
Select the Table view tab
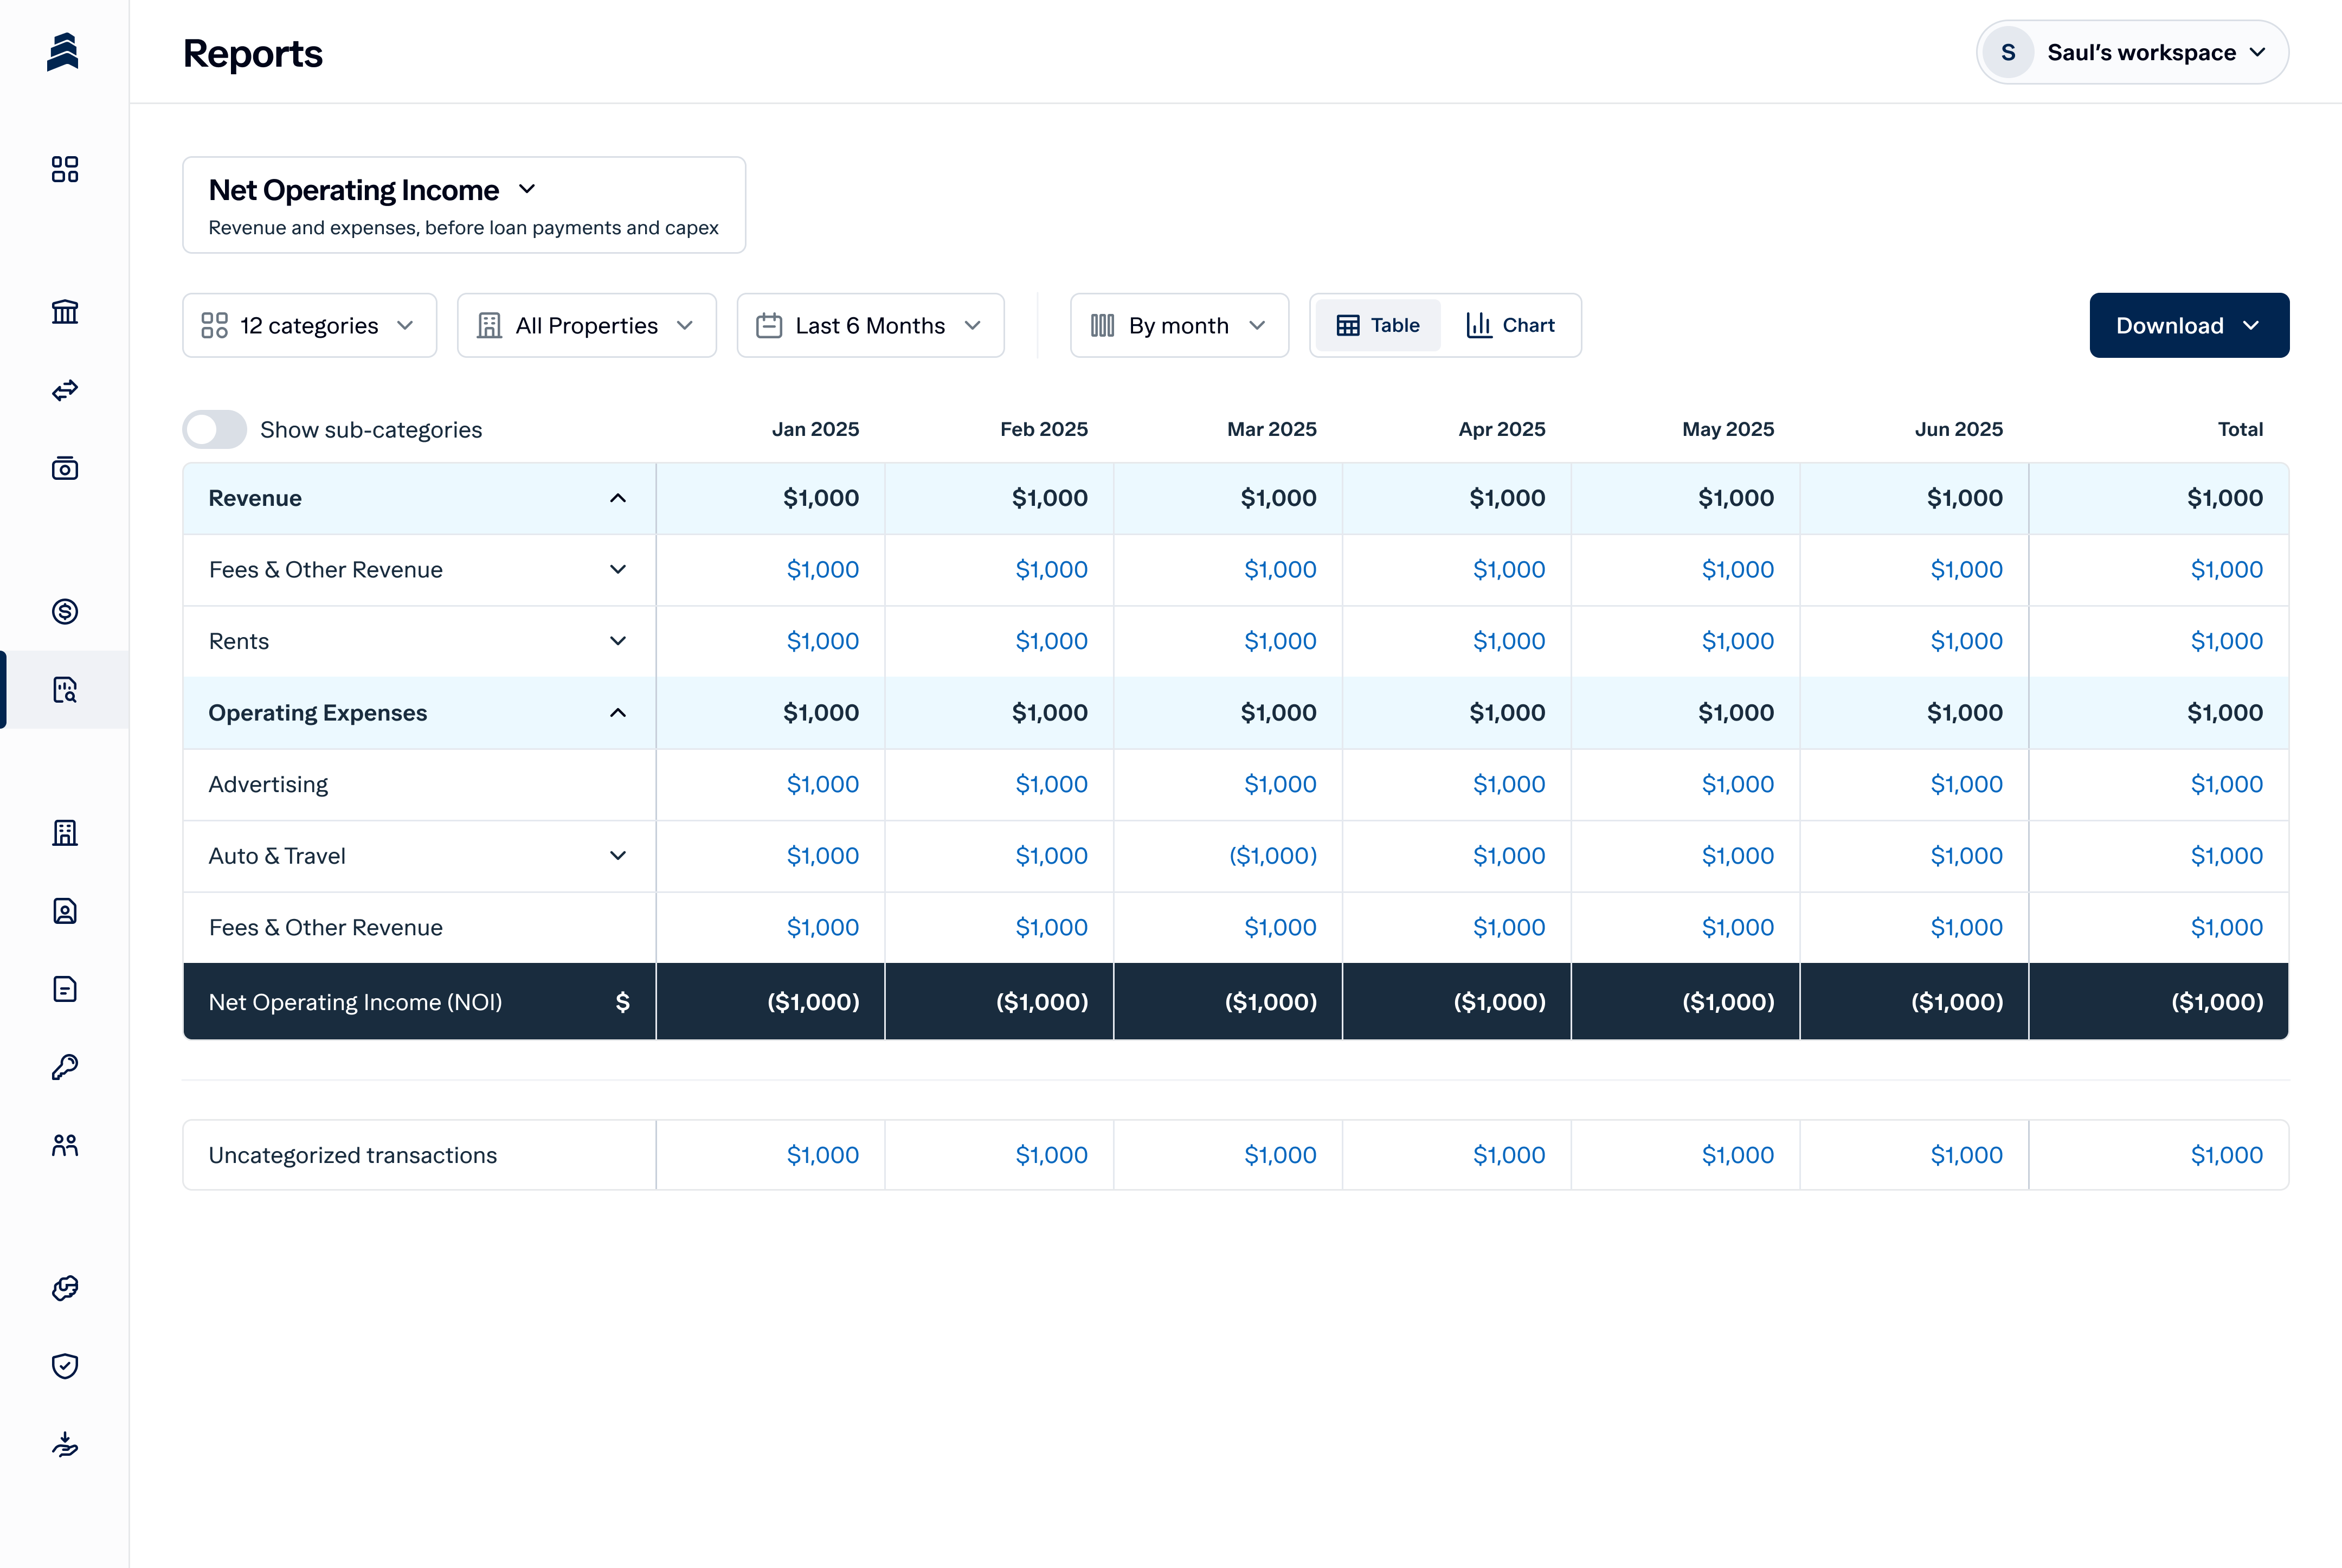pyautogui.click(x=1378, y=326)
